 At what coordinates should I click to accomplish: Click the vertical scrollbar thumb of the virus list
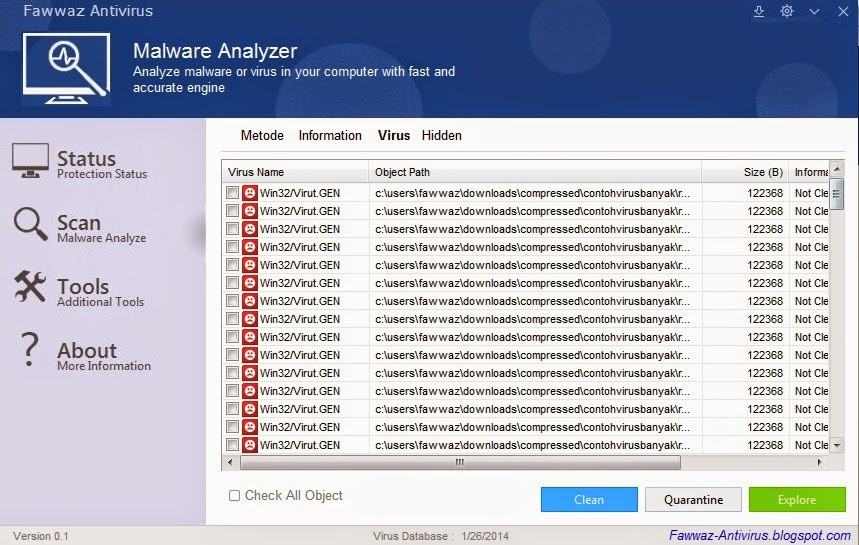(x=837, y=193)
